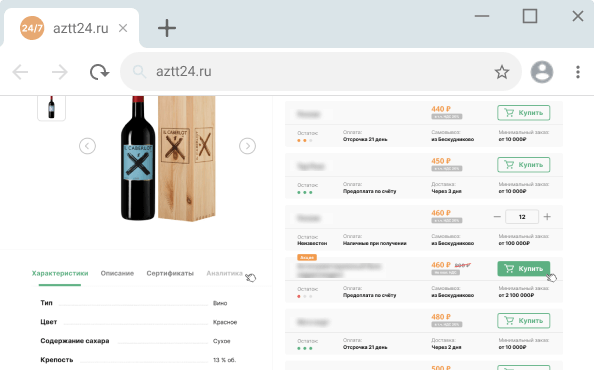Screen dimensions: 594x370
Task: Click the Тип characteristic label
Action: pos(47,303)
